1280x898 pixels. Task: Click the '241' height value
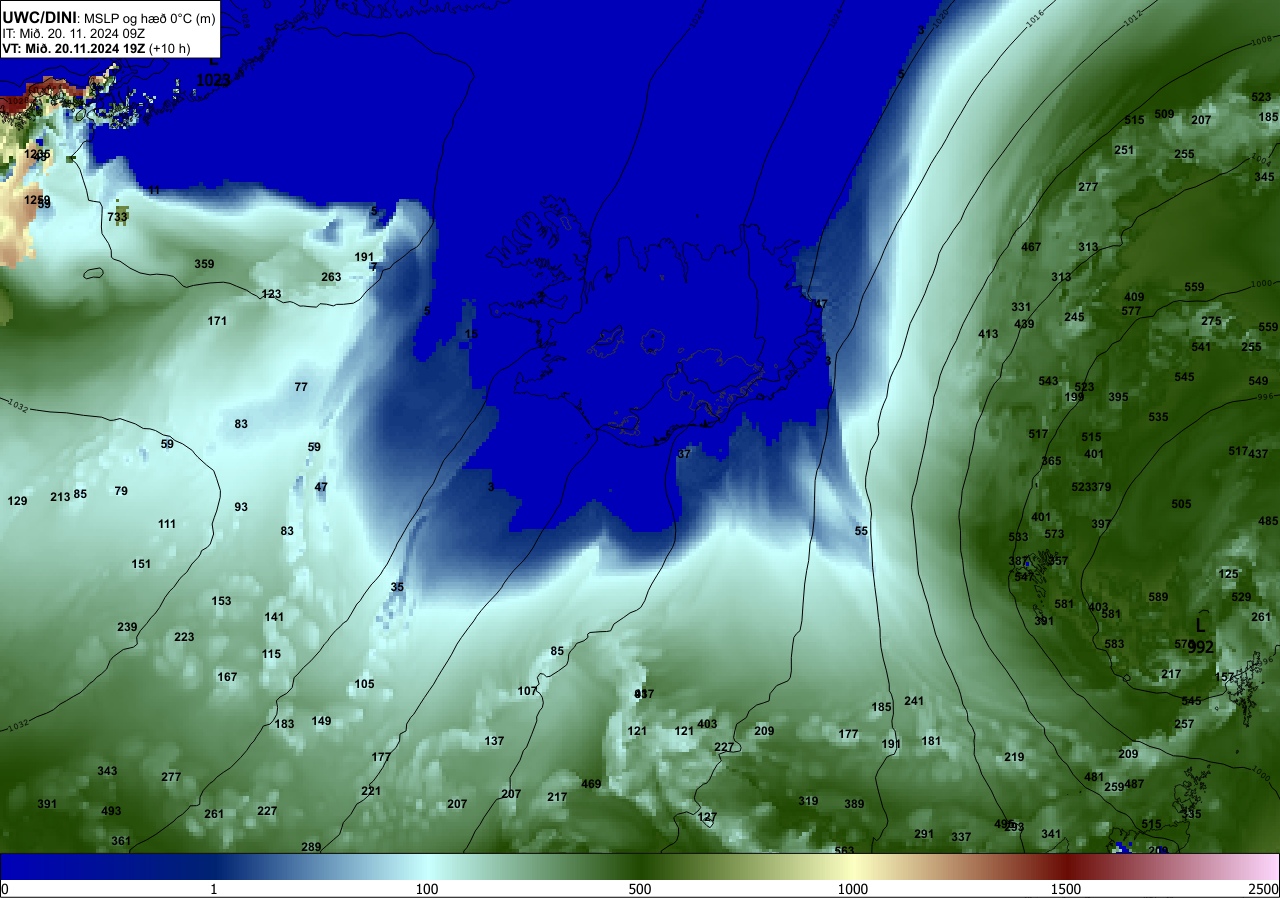click(914, 701)
